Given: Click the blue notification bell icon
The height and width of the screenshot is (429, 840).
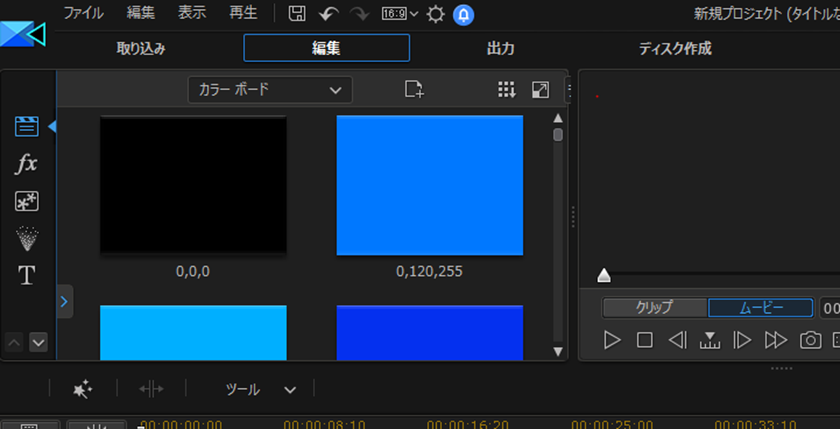Looking at the screenshot, I should tap(464, 14).
